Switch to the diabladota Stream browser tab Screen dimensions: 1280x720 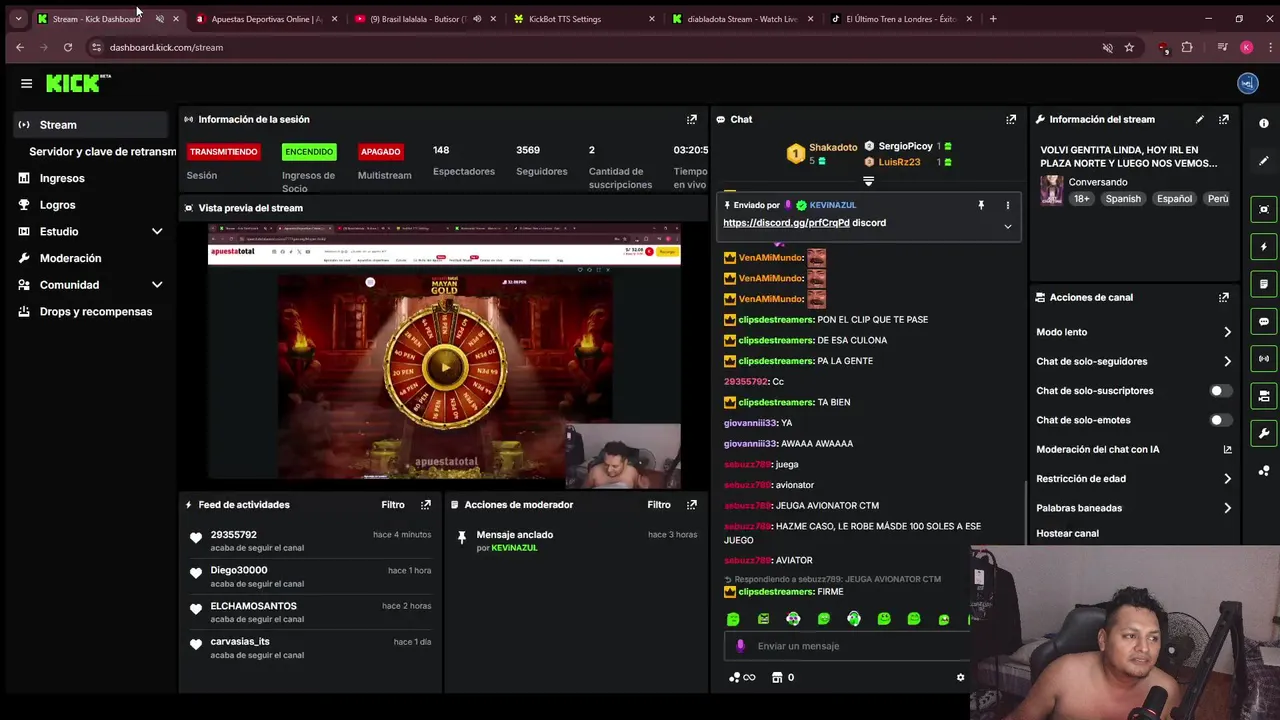click(741, 19)
